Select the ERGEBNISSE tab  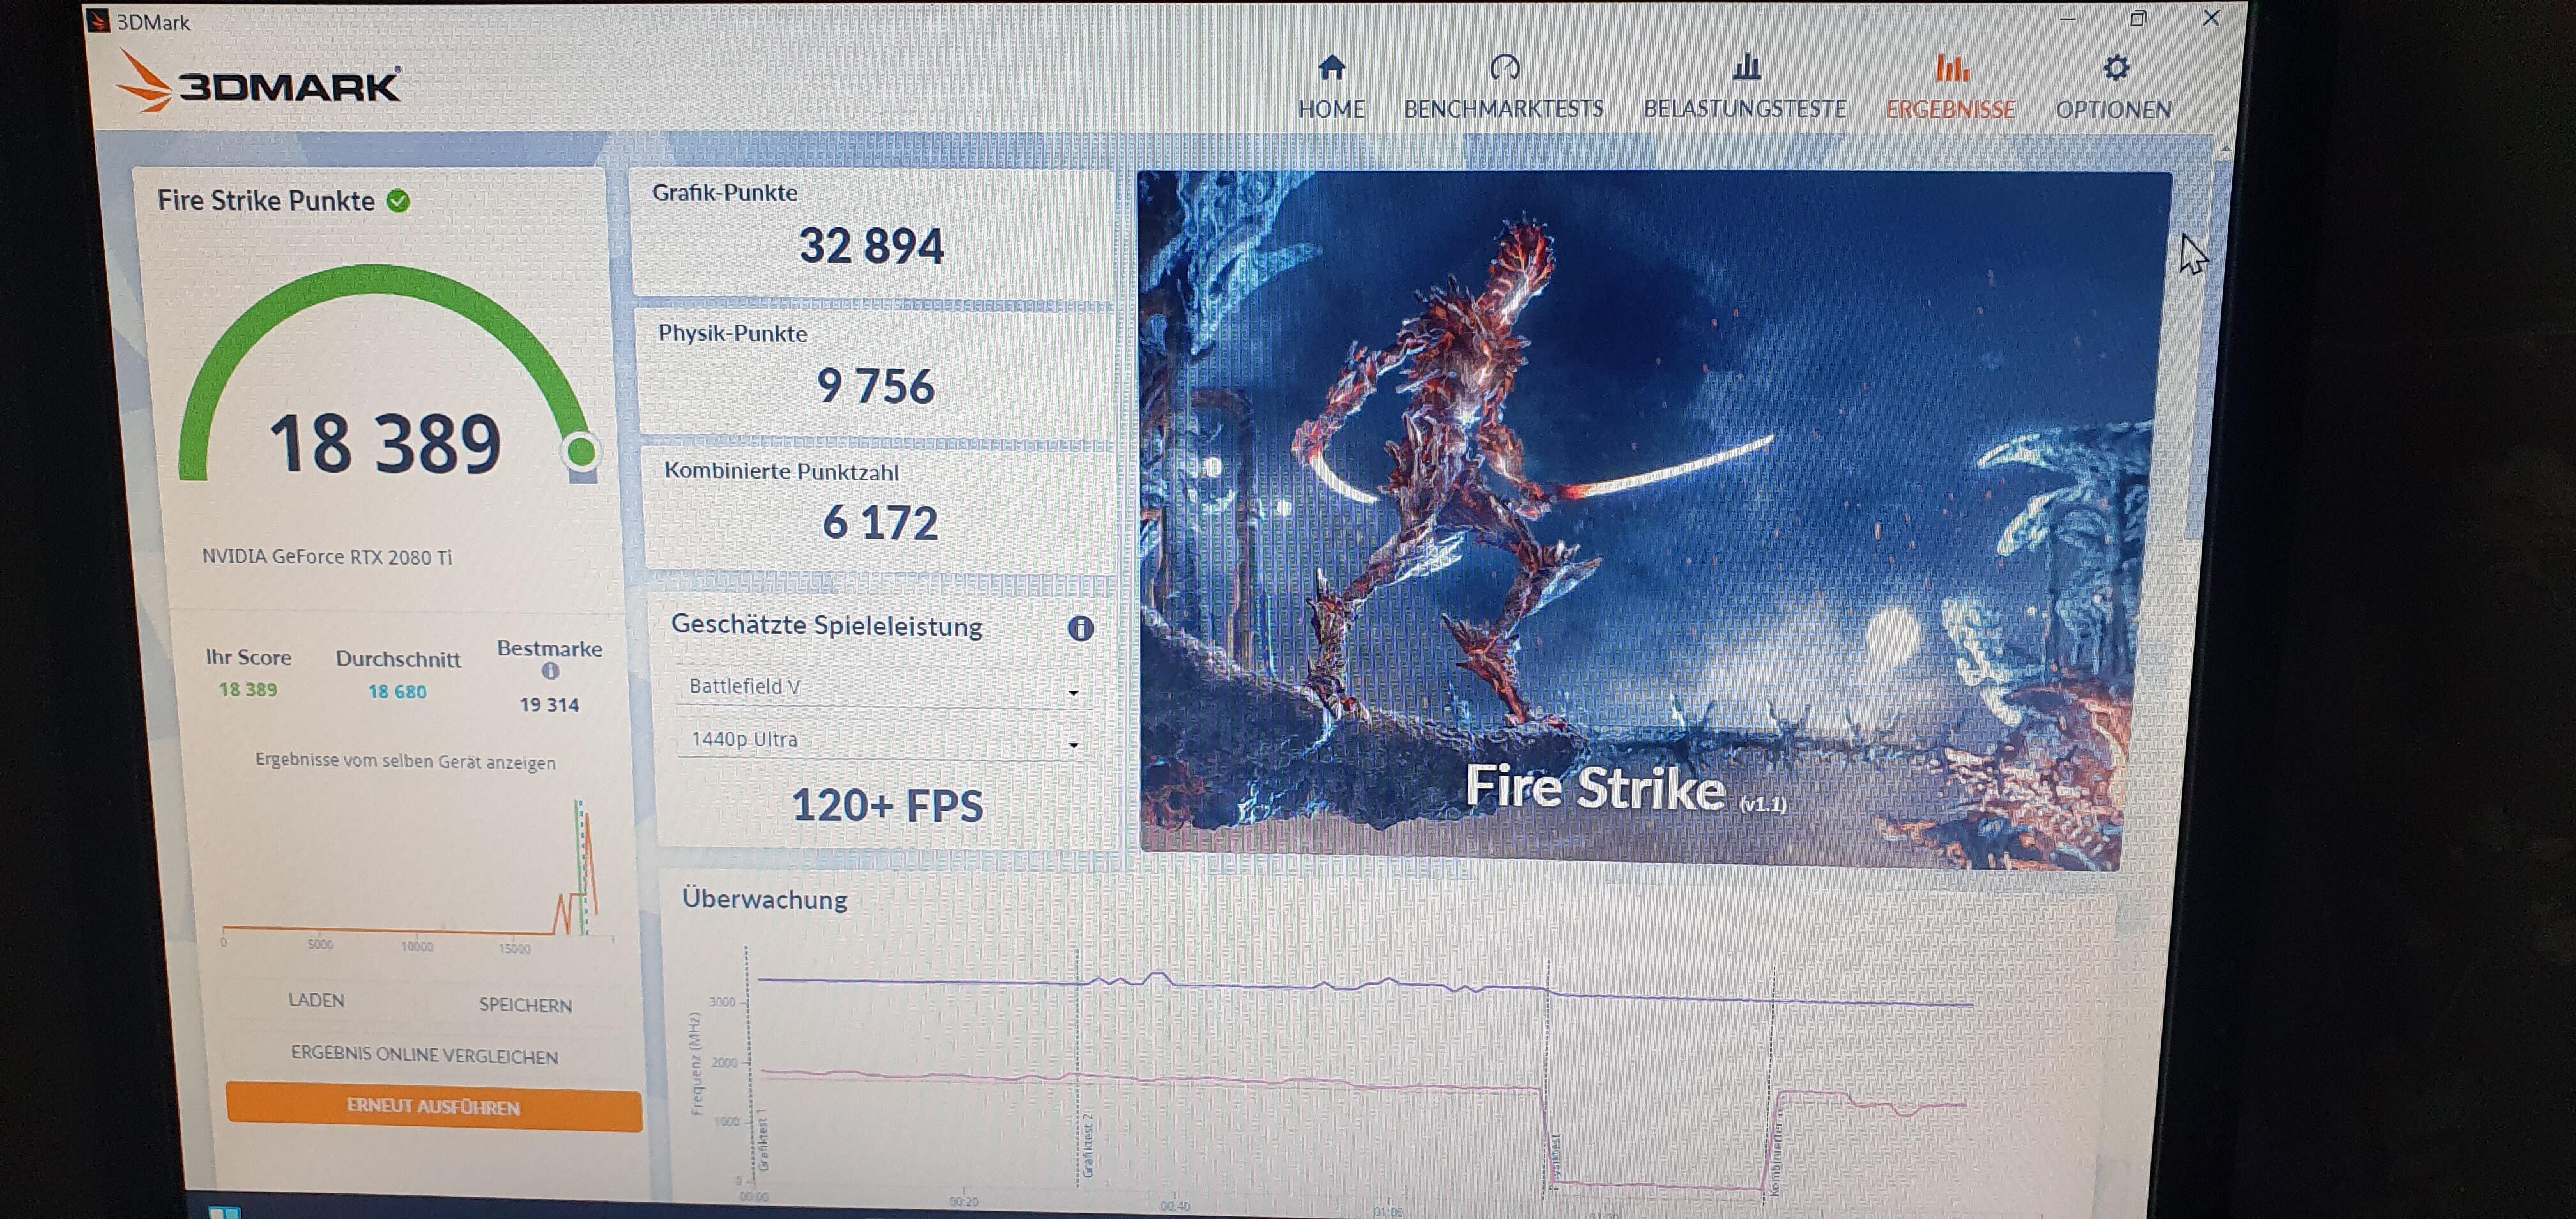coord(1950,87)
